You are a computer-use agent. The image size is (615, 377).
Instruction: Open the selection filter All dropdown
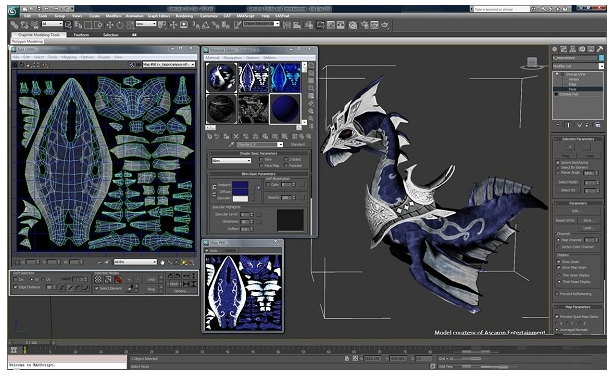[52, 24]
